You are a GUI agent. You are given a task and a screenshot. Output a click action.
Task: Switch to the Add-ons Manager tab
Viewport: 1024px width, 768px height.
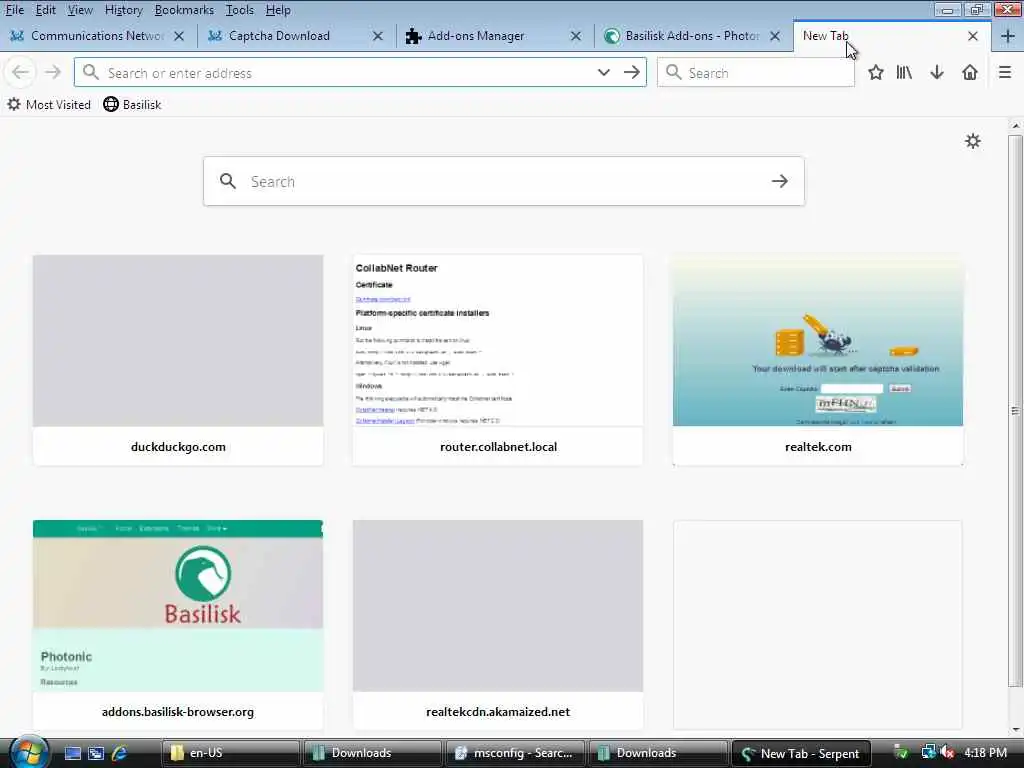point(476,36)
